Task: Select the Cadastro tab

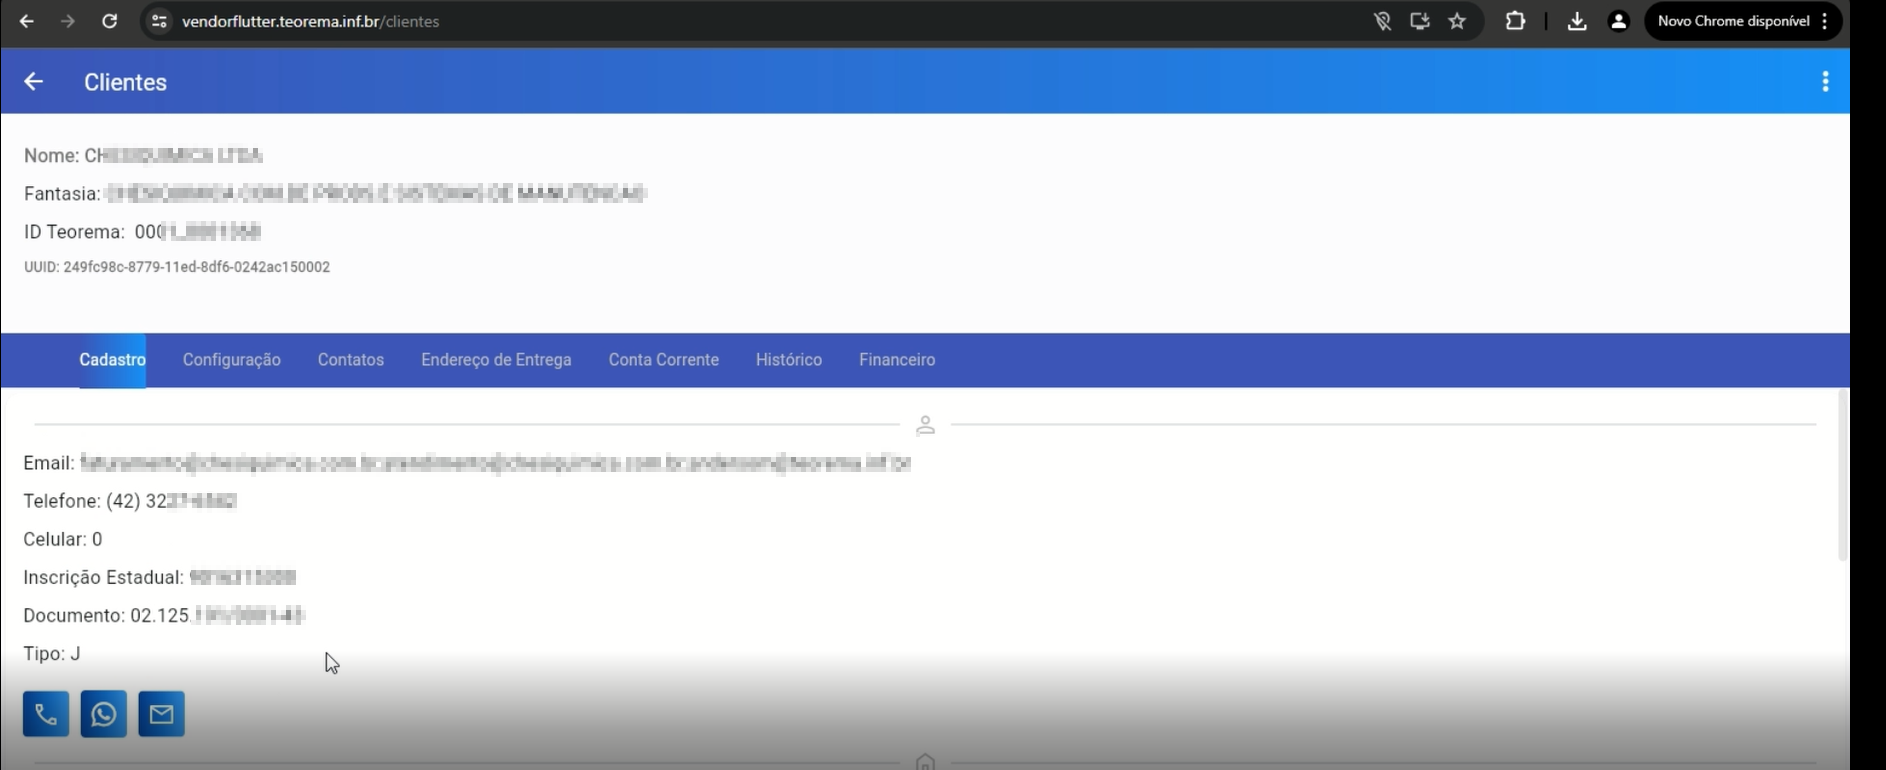Action: (x=112, y=360)
